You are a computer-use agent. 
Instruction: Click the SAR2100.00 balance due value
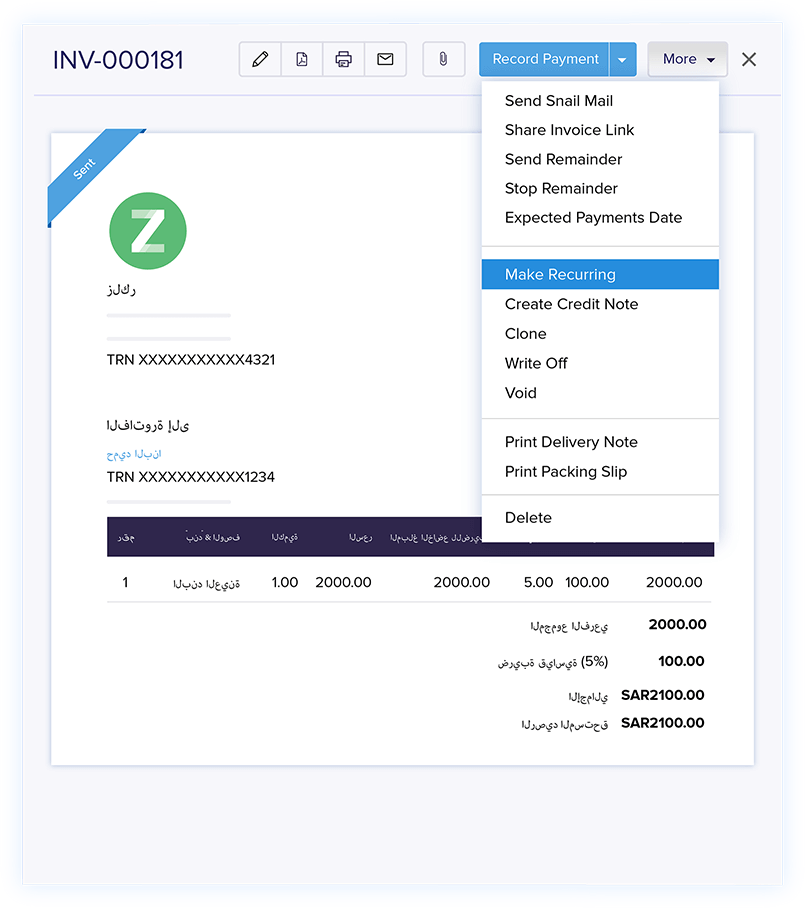663,723
